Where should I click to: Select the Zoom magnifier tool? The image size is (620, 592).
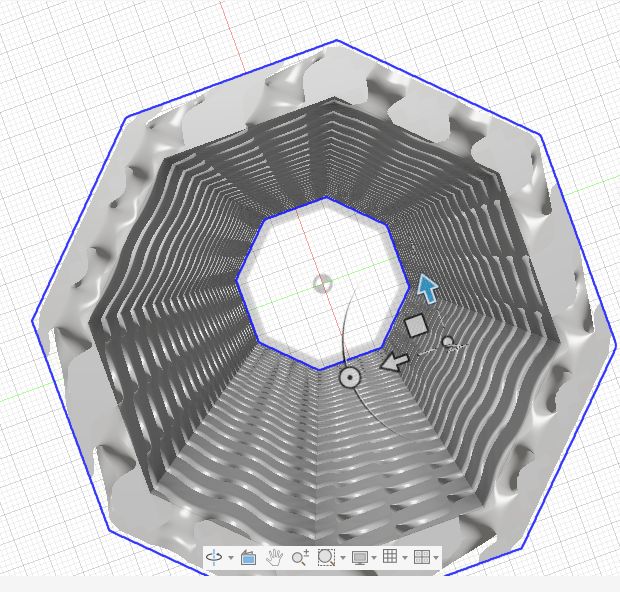pyautogui.click(x=300, y=557)
